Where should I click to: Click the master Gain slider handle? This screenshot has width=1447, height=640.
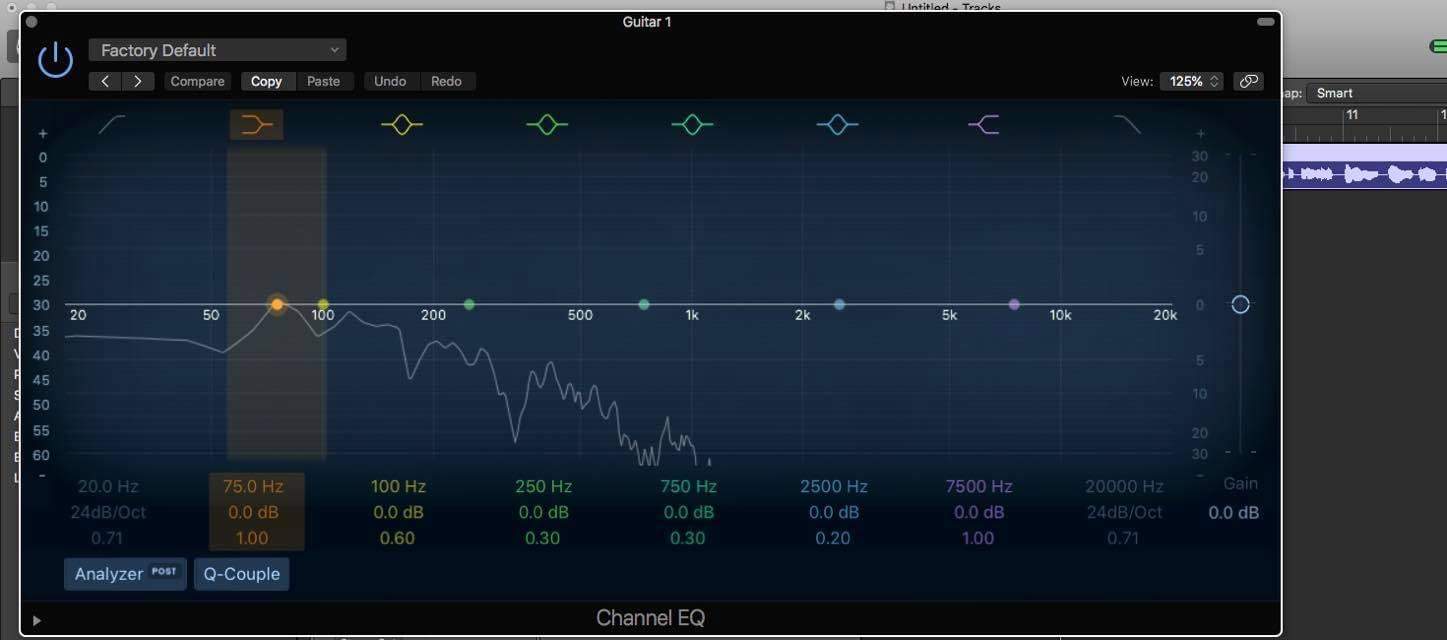(x=1240, y=304)
